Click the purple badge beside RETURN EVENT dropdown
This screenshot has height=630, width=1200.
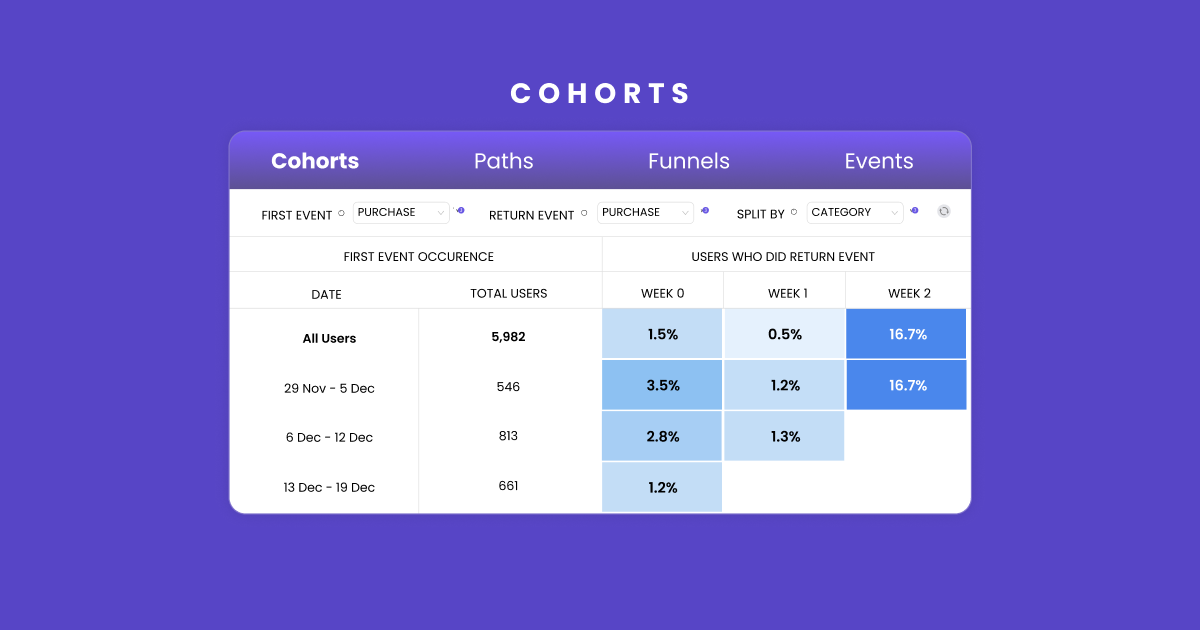[705, 211]
